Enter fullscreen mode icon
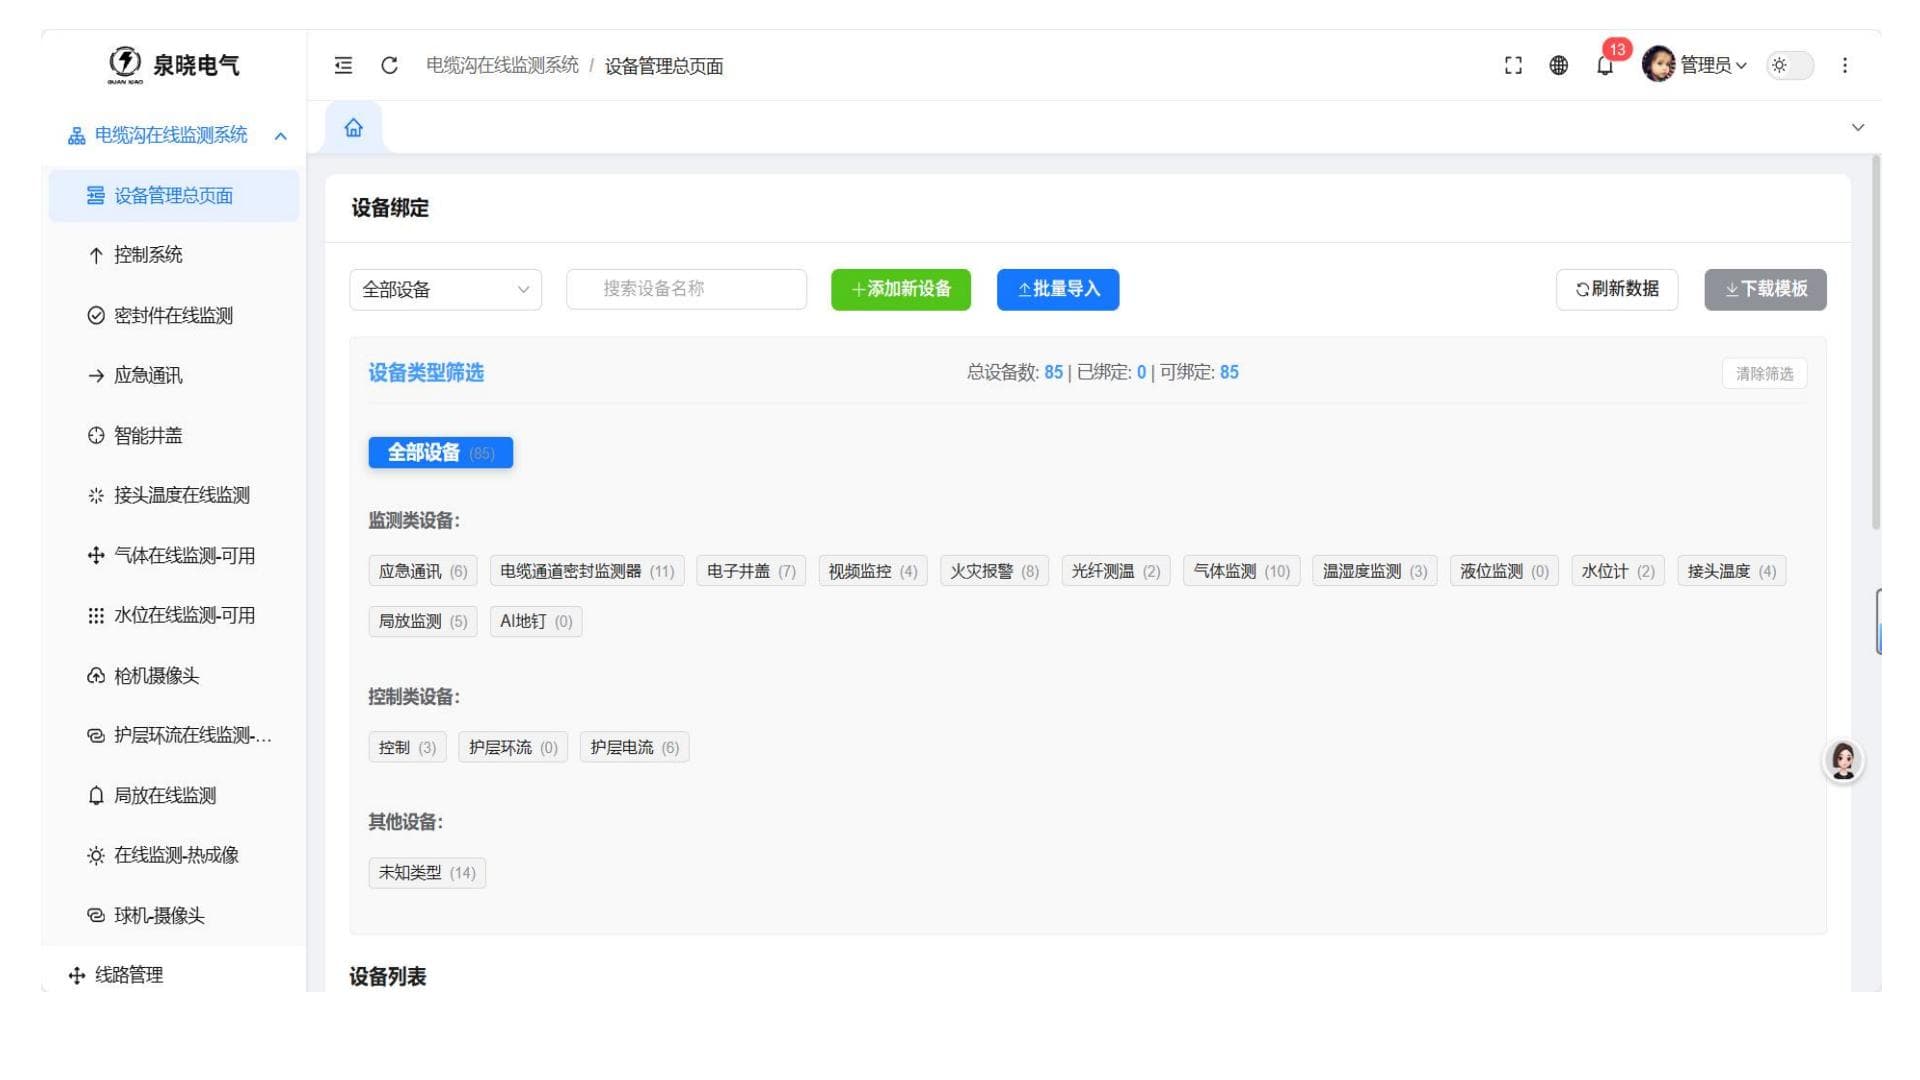The height and width of the screenshot is (1080, 1920). click(1513, 65)
